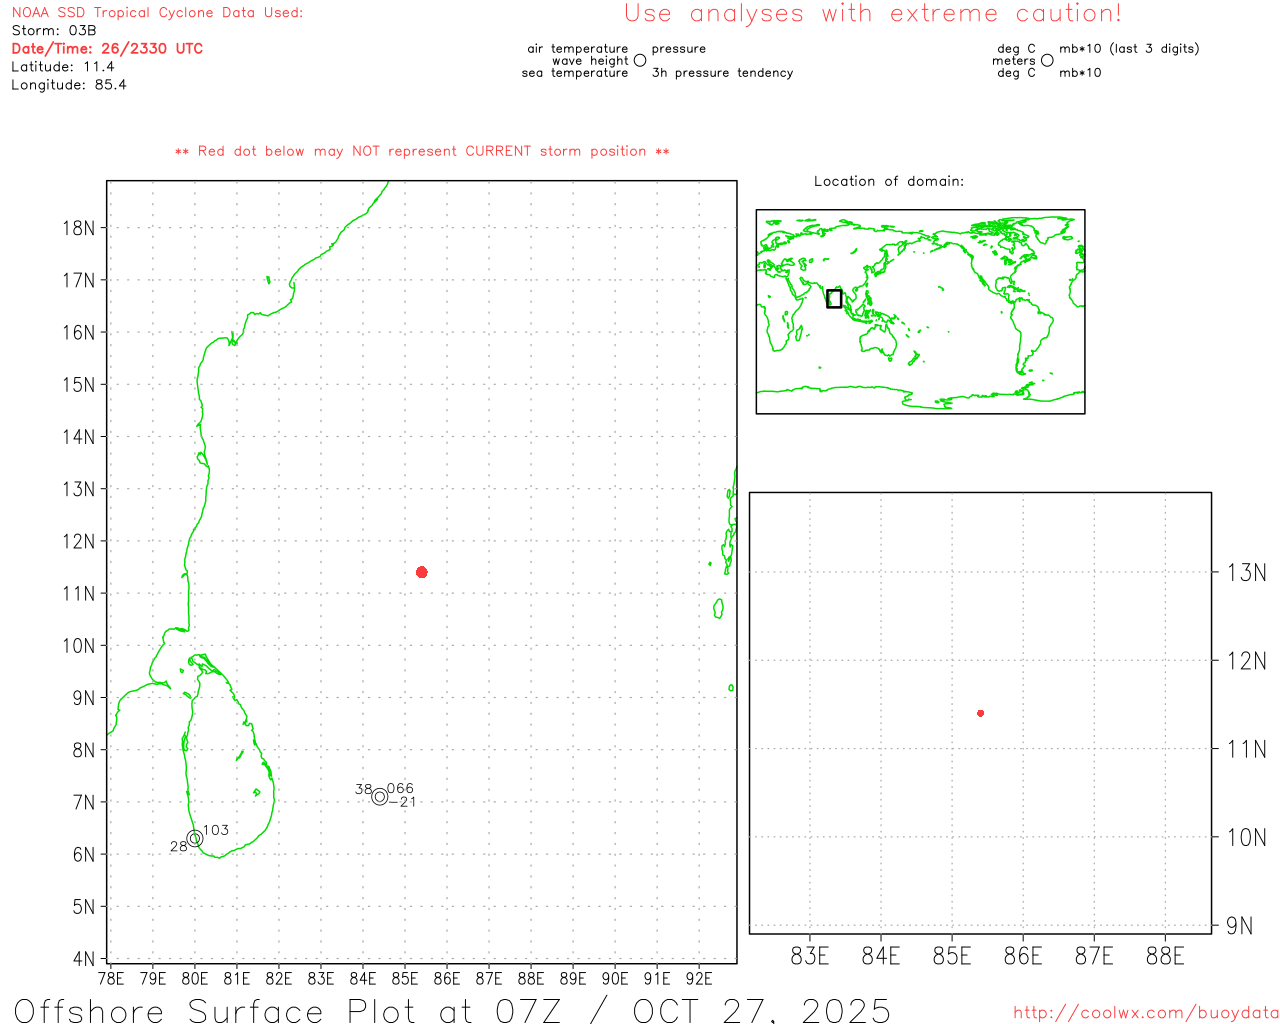1280x1024 pixels.
Task: Click the 'Location of domain:' label
Action: tap(888, 181)
